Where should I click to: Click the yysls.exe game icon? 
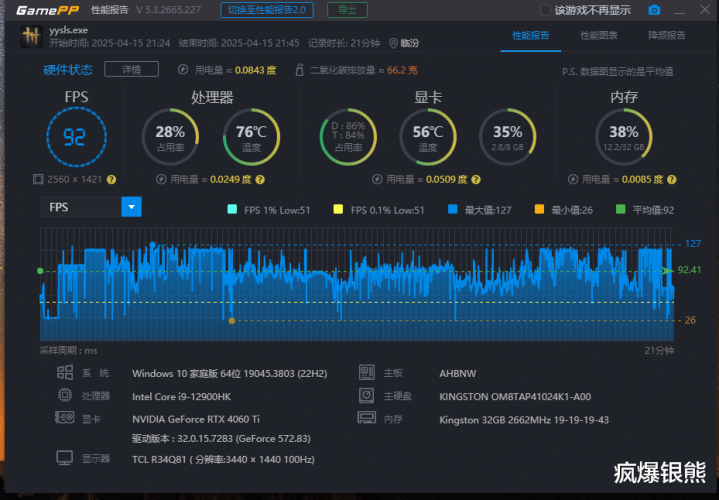[x=27, y=37]
